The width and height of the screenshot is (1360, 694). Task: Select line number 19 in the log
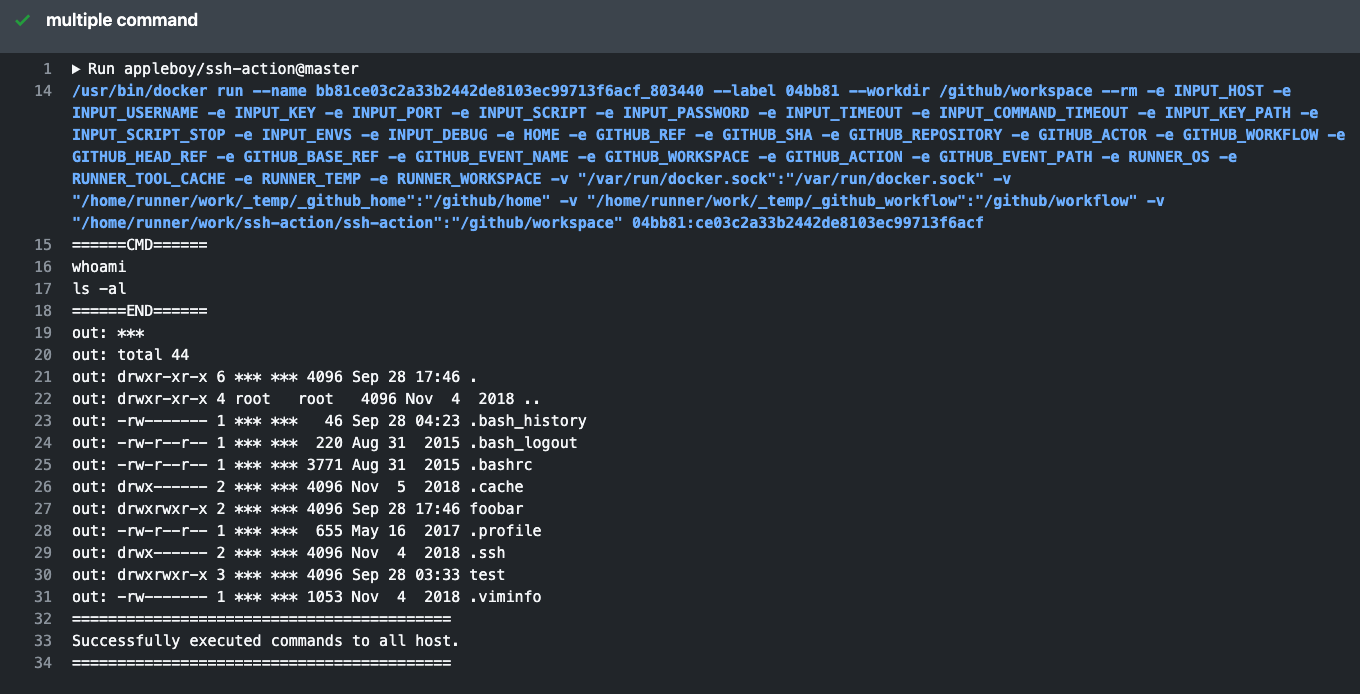(43, 333)
